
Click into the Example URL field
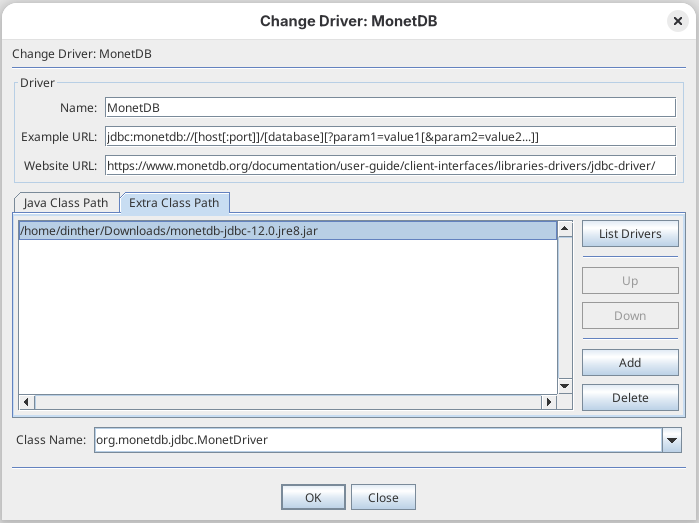pyautogui.click(x=390, y=136)
